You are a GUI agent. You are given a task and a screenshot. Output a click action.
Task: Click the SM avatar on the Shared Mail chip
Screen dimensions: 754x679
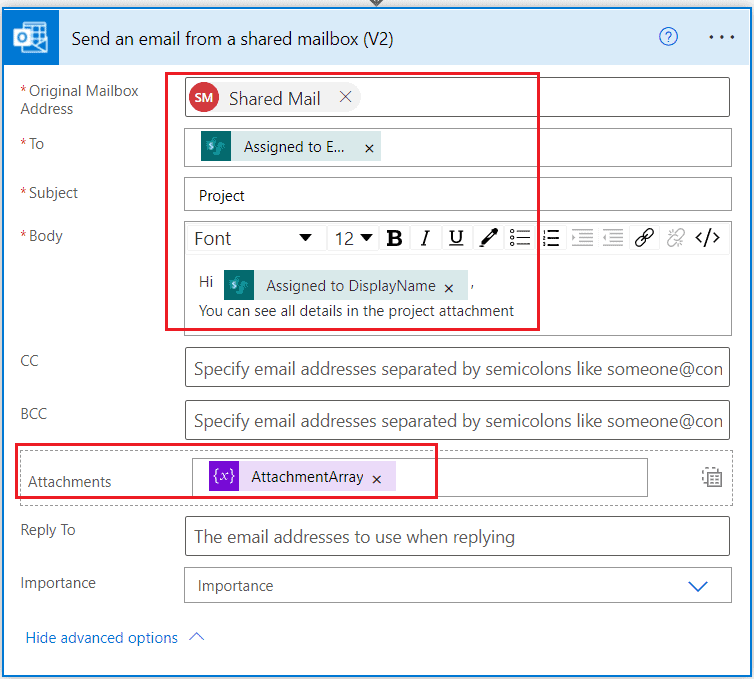204,98
